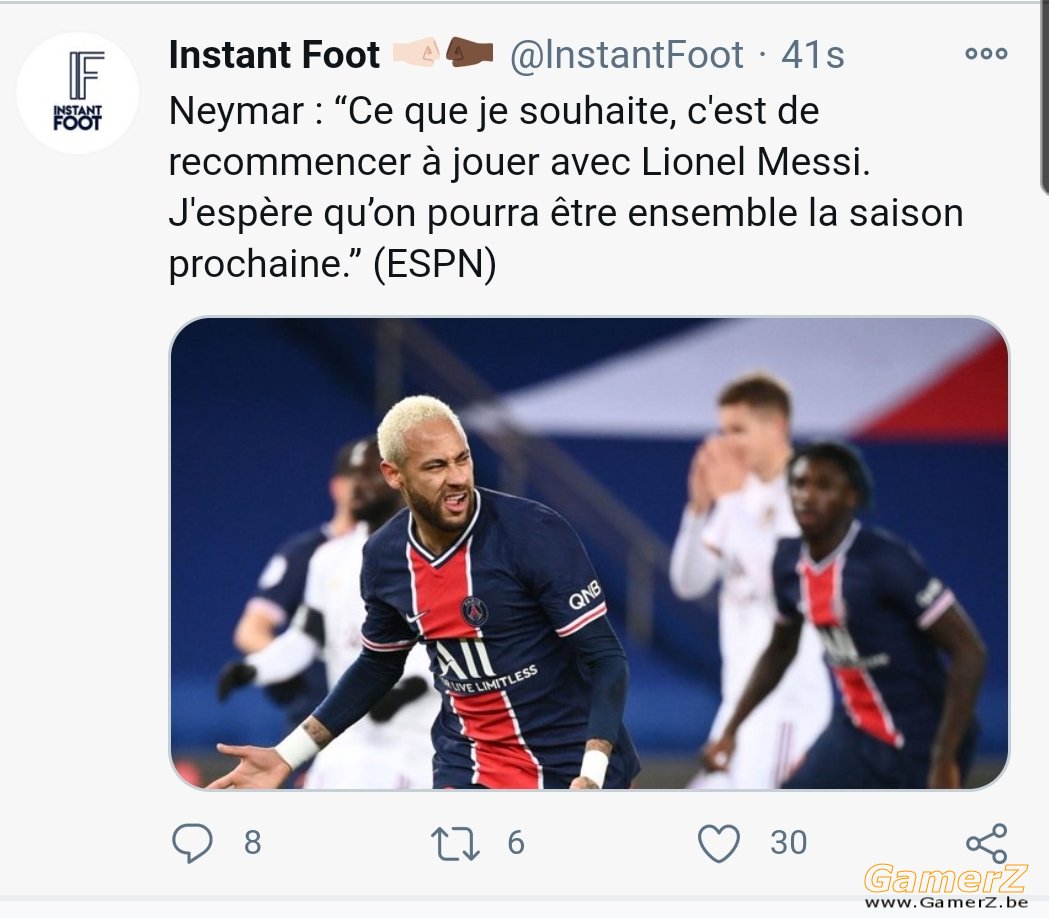The image size is (1049, 918).
Task: Like the tweet with the heart icon
Action: 719,843
